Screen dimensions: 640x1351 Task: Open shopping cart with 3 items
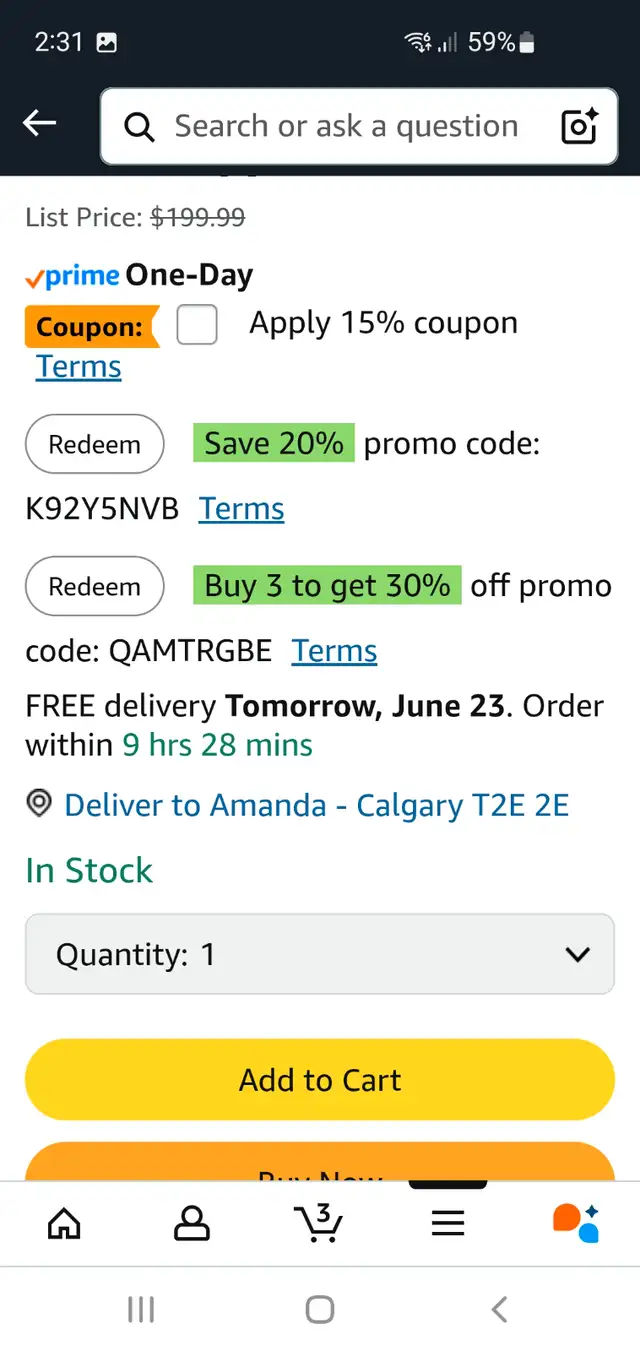click(319, 1222)
